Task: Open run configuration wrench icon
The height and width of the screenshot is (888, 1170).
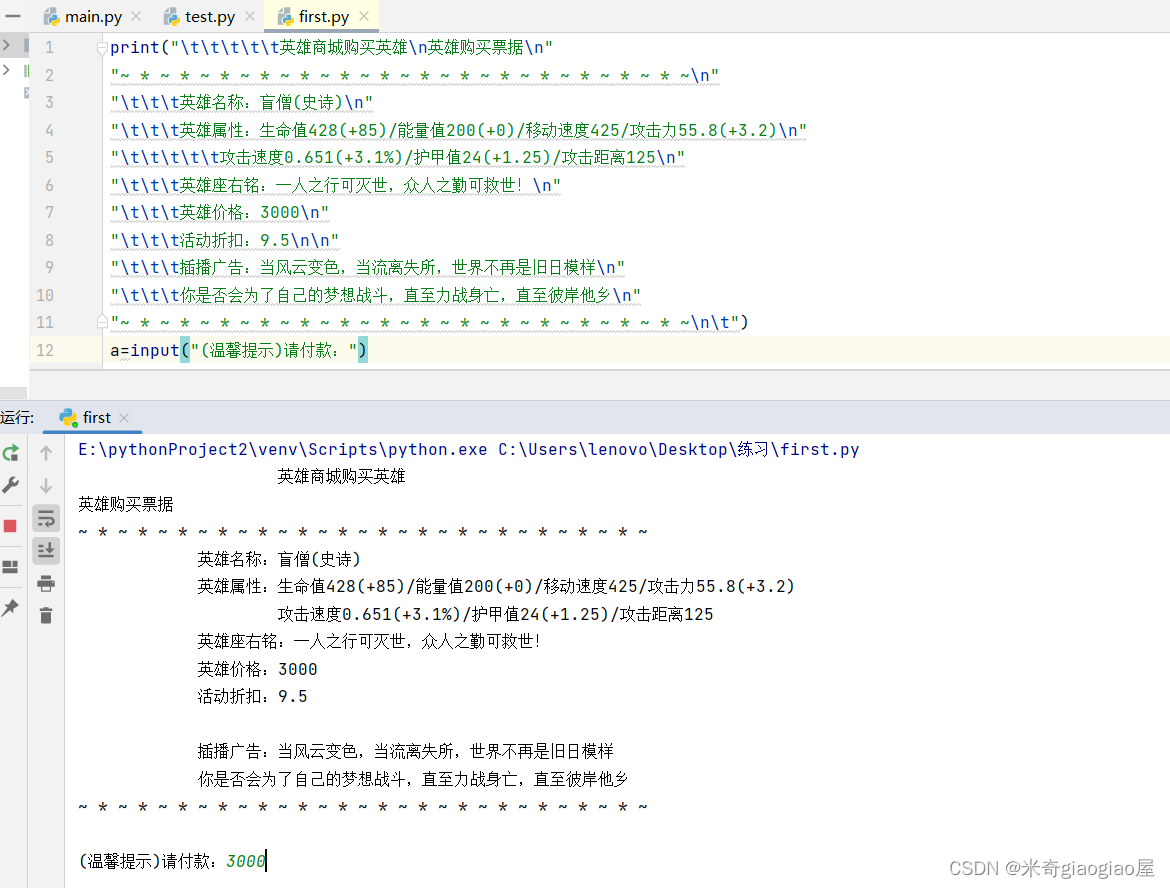Action: tap(10, 485)
